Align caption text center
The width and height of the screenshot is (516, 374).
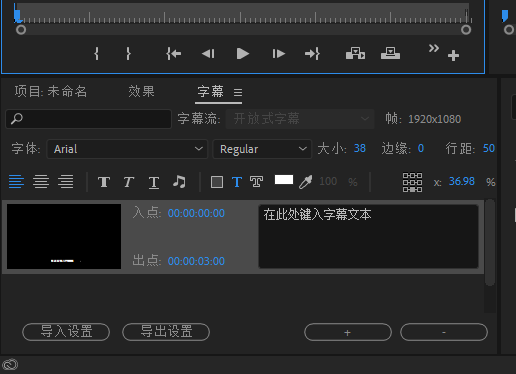[x=41, y=182]
